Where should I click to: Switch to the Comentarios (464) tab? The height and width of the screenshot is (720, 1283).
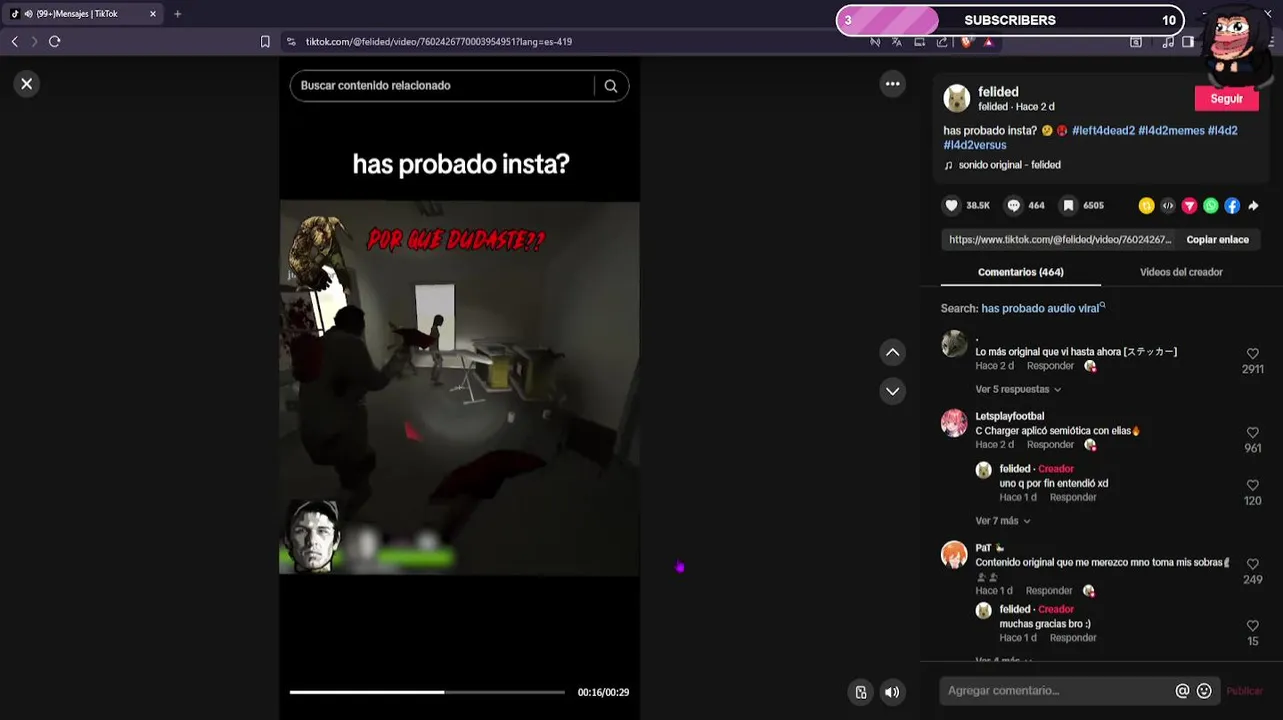coord(1020,272)
